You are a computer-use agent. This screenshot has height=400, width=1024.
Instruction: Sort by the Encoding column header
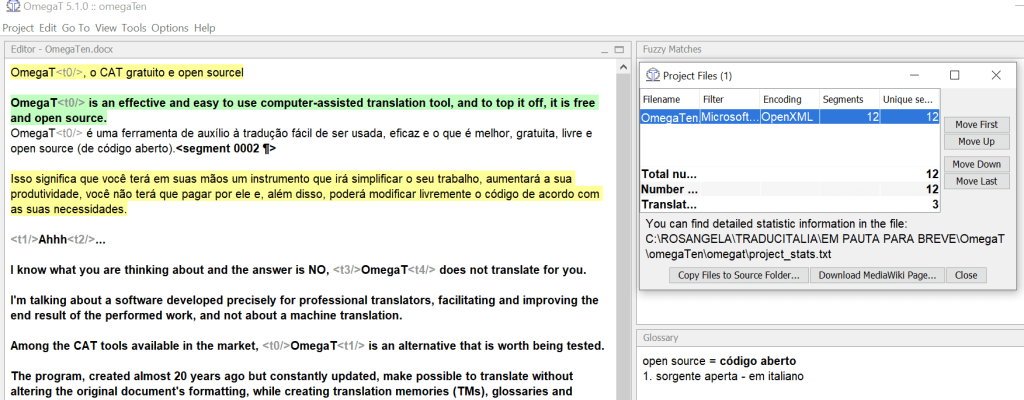789,99
